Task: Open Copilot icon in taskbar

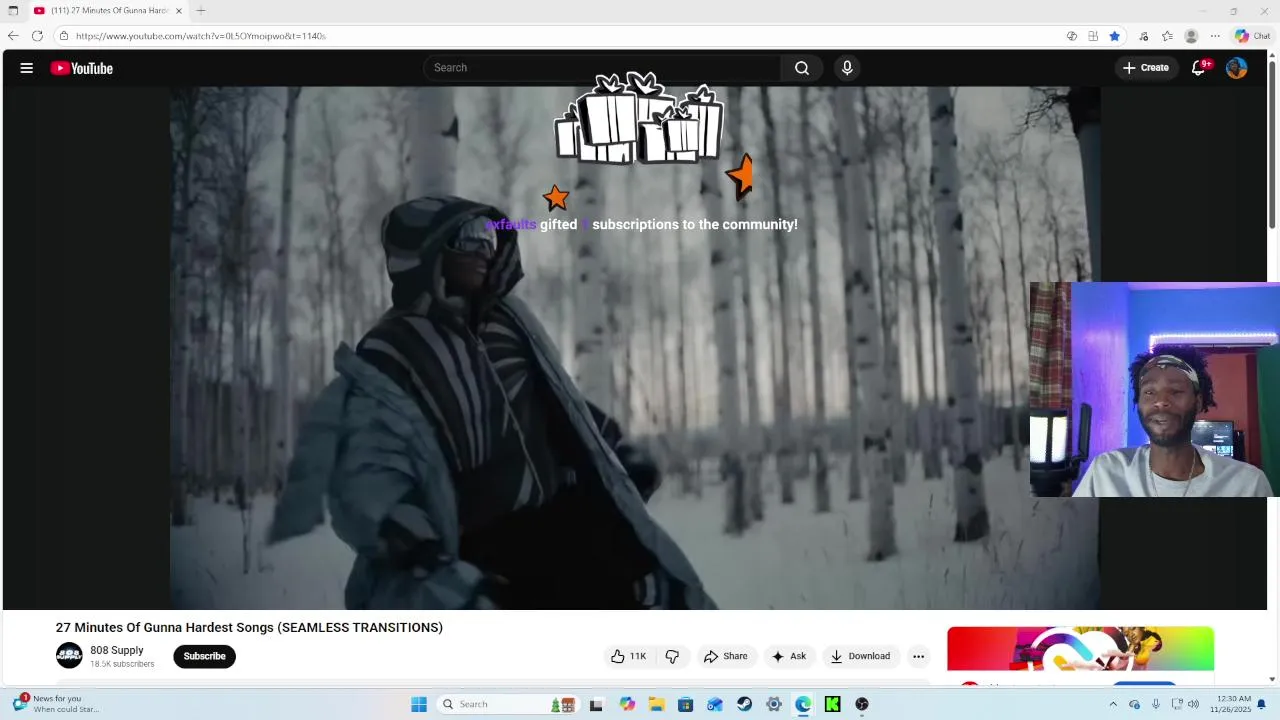Action: click(x=627, y=704)
